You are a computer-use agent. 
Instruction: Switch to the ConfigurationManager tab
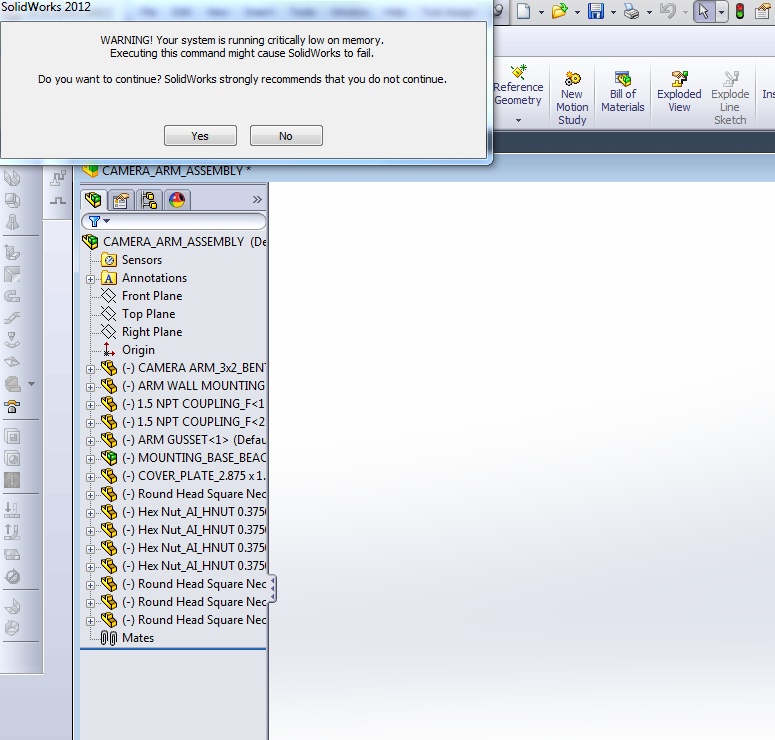click(149, 200)
